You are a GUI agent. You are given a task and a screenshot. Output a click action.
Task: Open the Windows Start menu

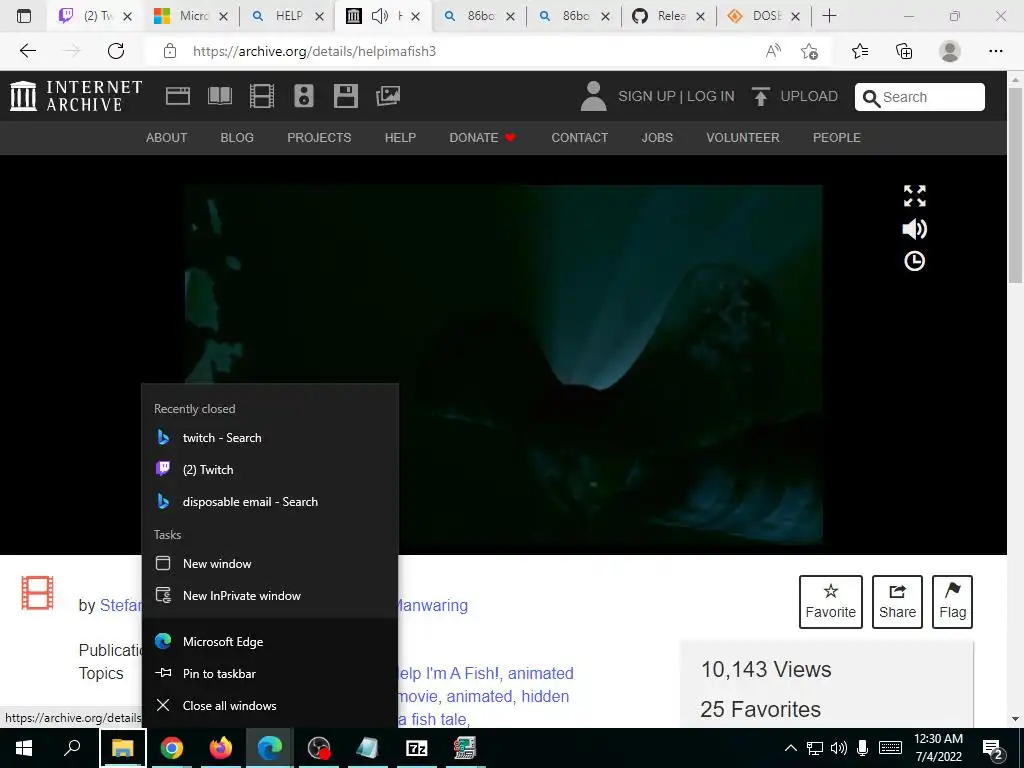[x=24, y=748]
